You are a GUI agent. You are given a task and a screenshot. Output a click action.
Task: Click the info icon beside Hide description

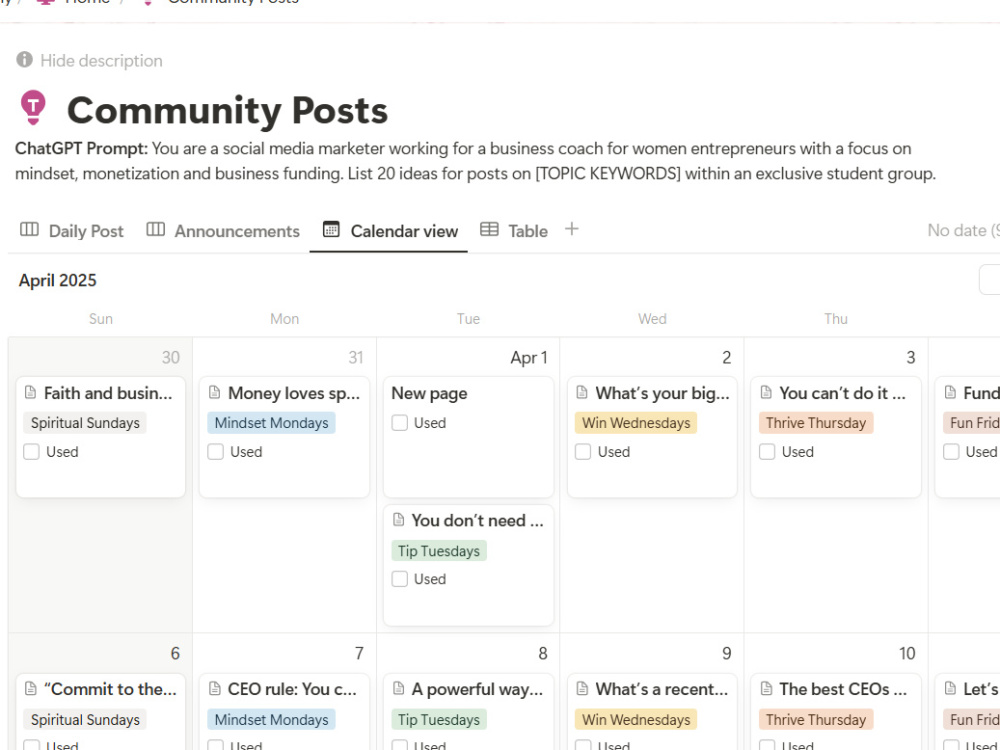coord(24,60)
